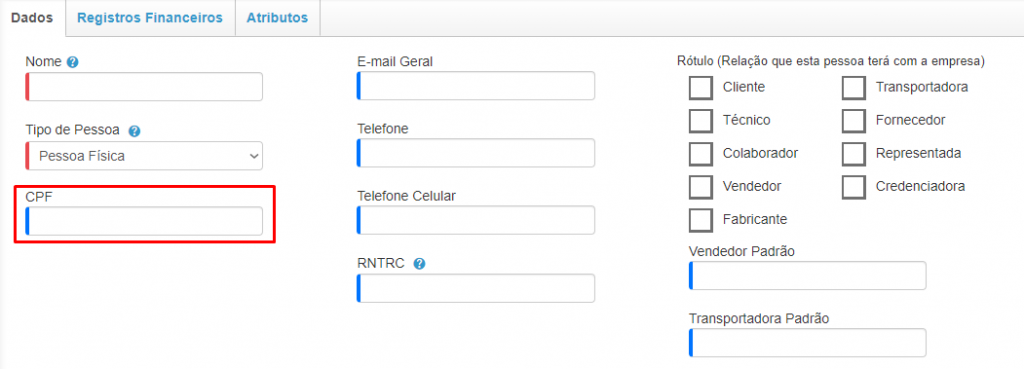Select the Vendedor checkbox

pos(701,187)
